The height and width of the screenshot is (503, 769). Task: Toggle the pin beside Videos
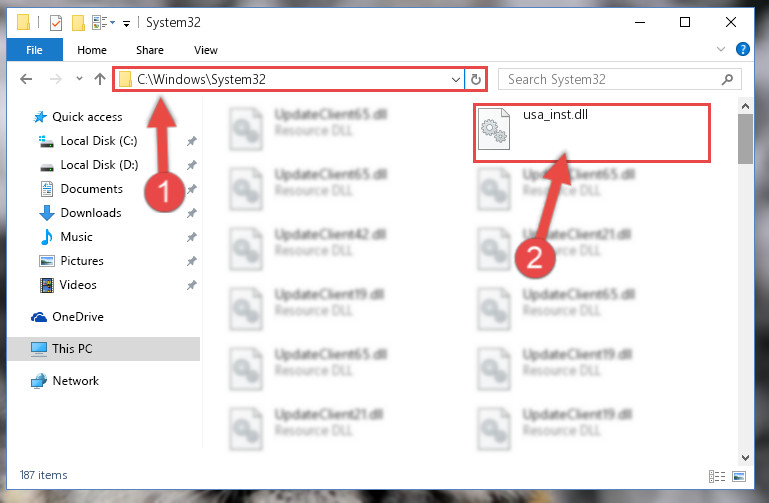point(191,285)
